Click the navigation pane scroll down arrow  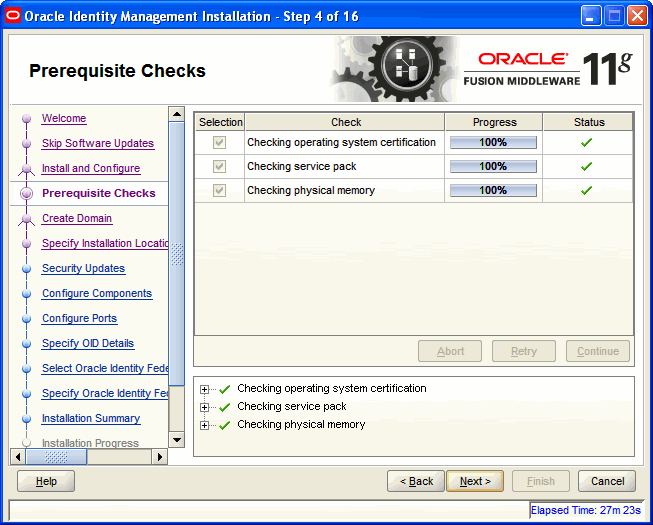177,440
